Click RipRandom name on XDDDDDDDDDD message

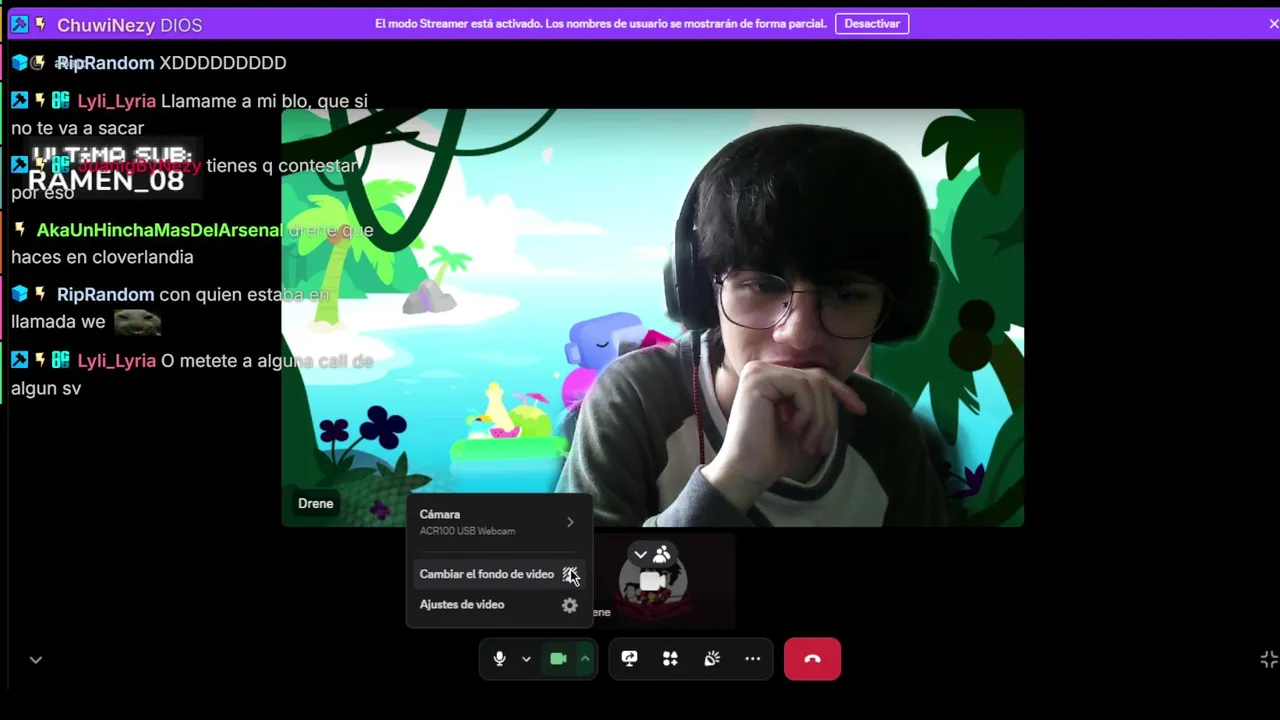tap(105, 63)
